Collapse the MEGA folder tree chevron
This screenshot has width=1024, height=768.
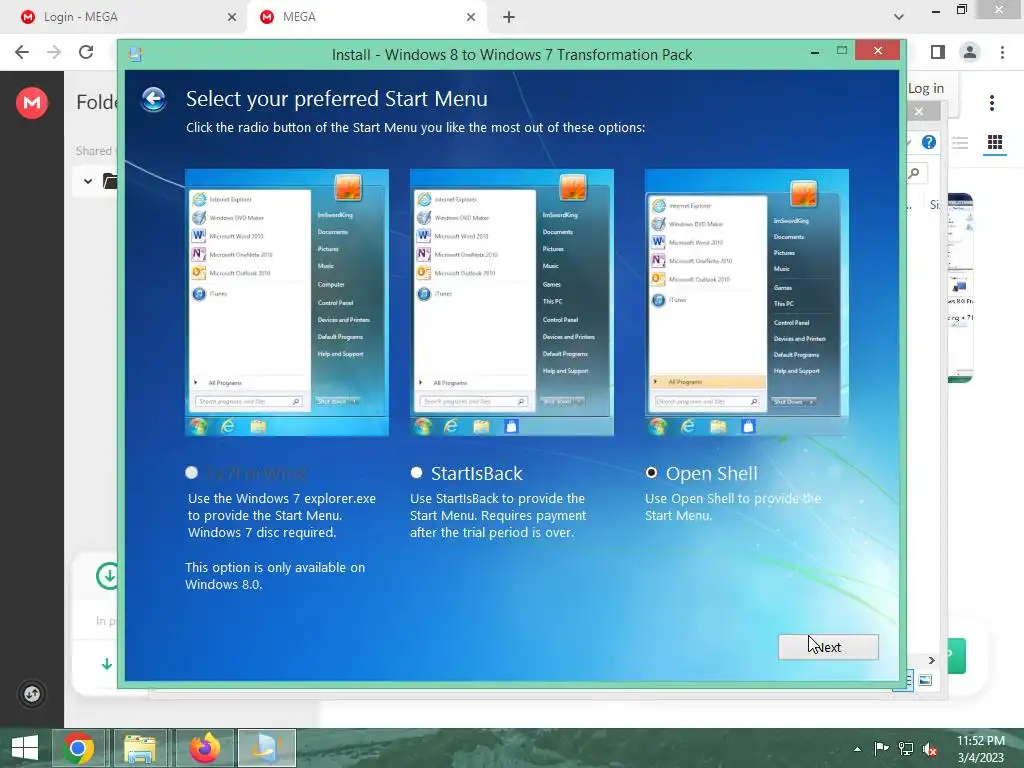pos(88,181)
